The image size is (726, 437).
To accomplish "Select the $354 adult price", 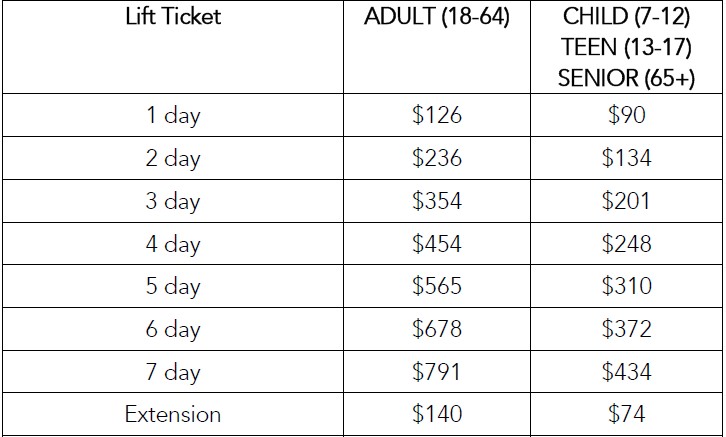I will (437, 201).
